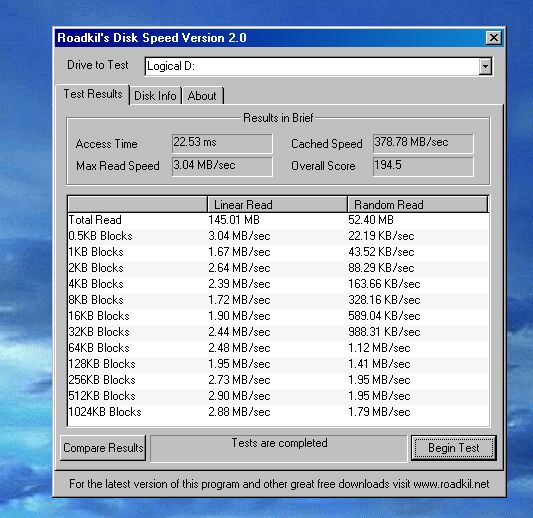The height and width of the screenshot is (518, 533).
Task: Open the About tab
Action: [x=202, y=96]
